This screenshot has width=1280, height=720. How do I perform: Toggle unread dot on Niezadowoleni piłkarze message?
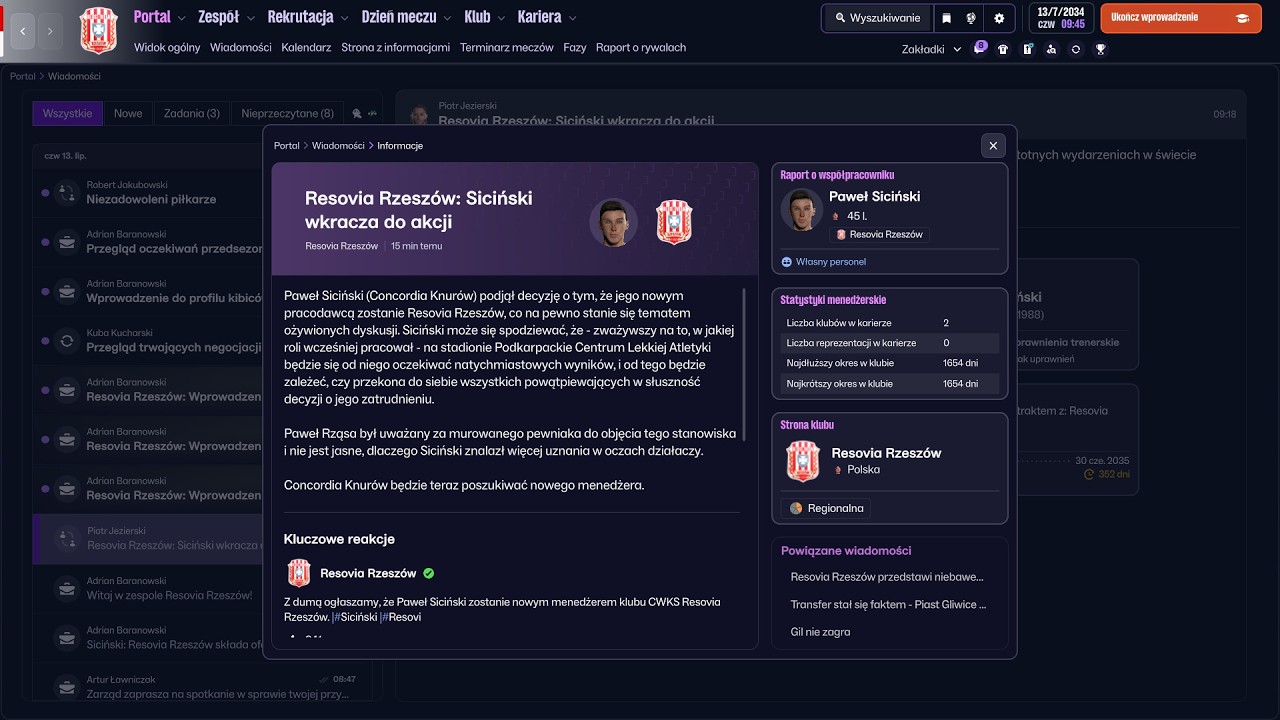click(x=45, y=192)
